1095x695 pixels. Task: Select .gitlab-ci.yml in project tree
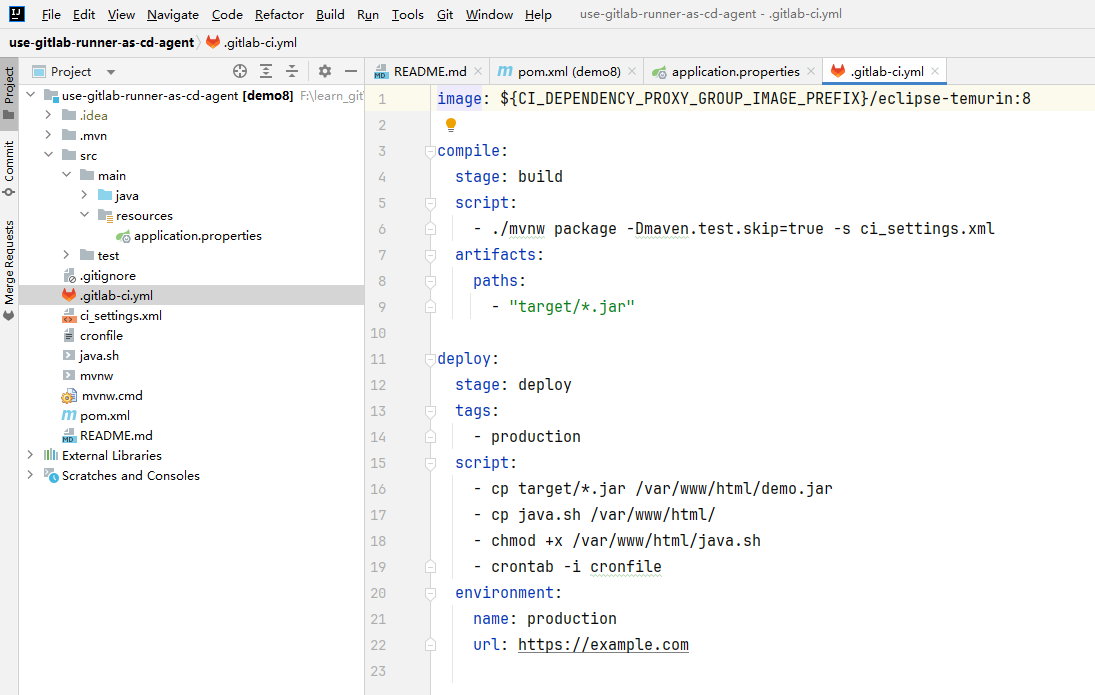coord(116,295)
